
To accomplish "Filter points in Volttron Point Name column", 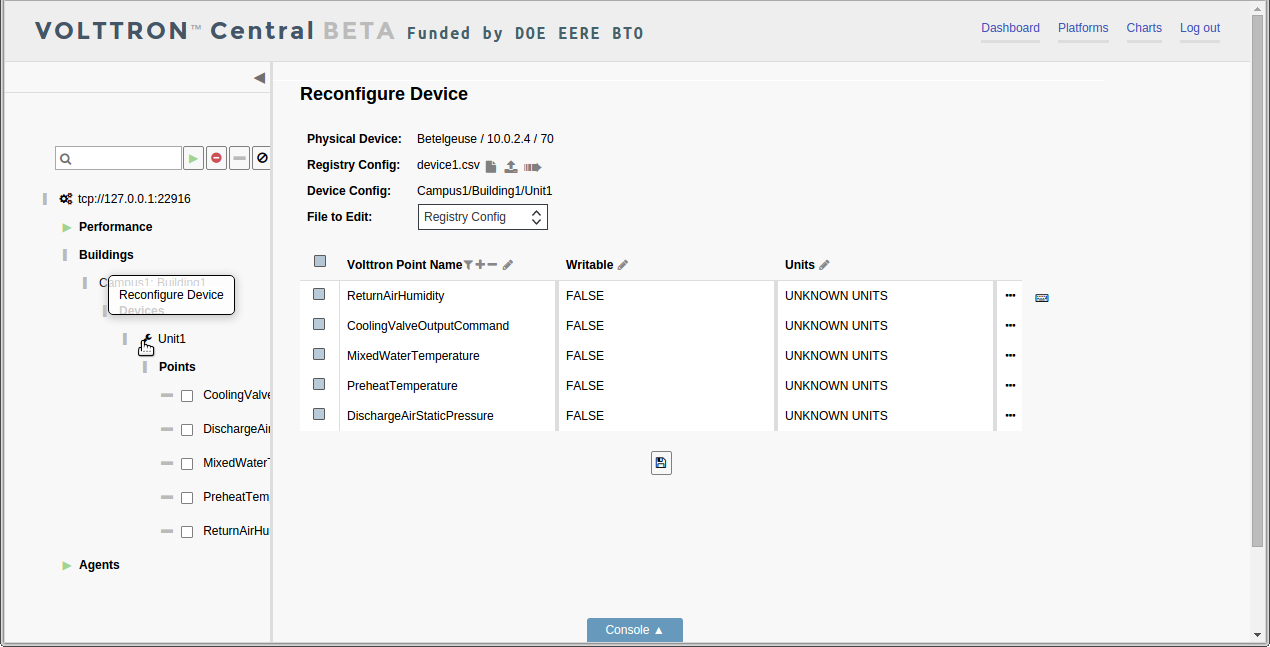I will point(468,265).
